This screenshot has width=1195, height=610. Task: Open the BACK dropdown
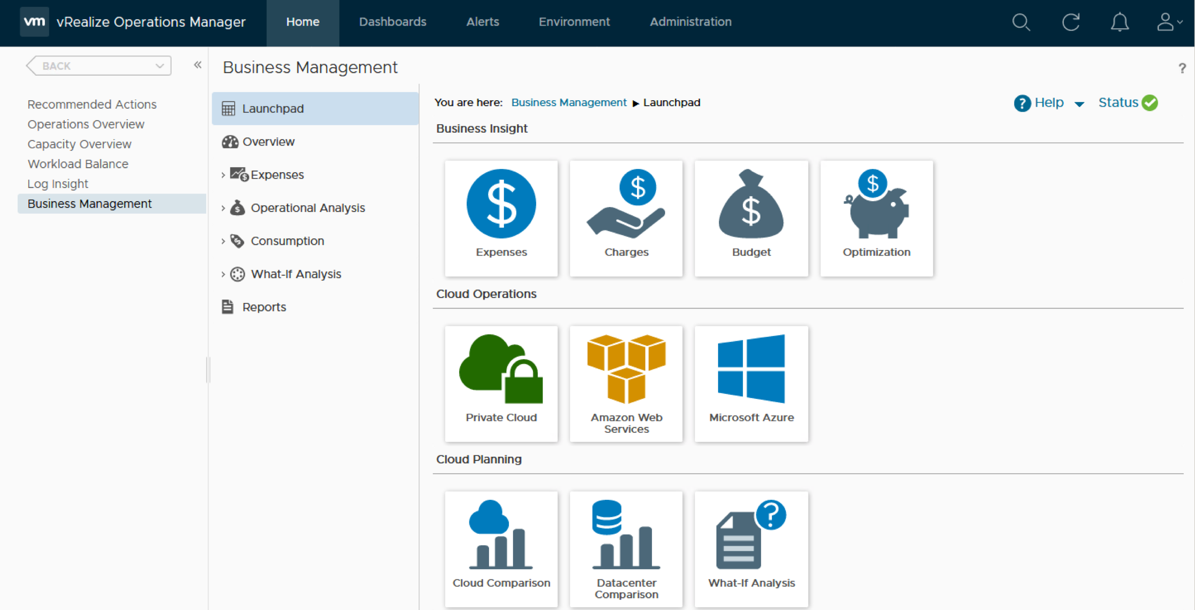pyautogui.click(x=97, y=64)
